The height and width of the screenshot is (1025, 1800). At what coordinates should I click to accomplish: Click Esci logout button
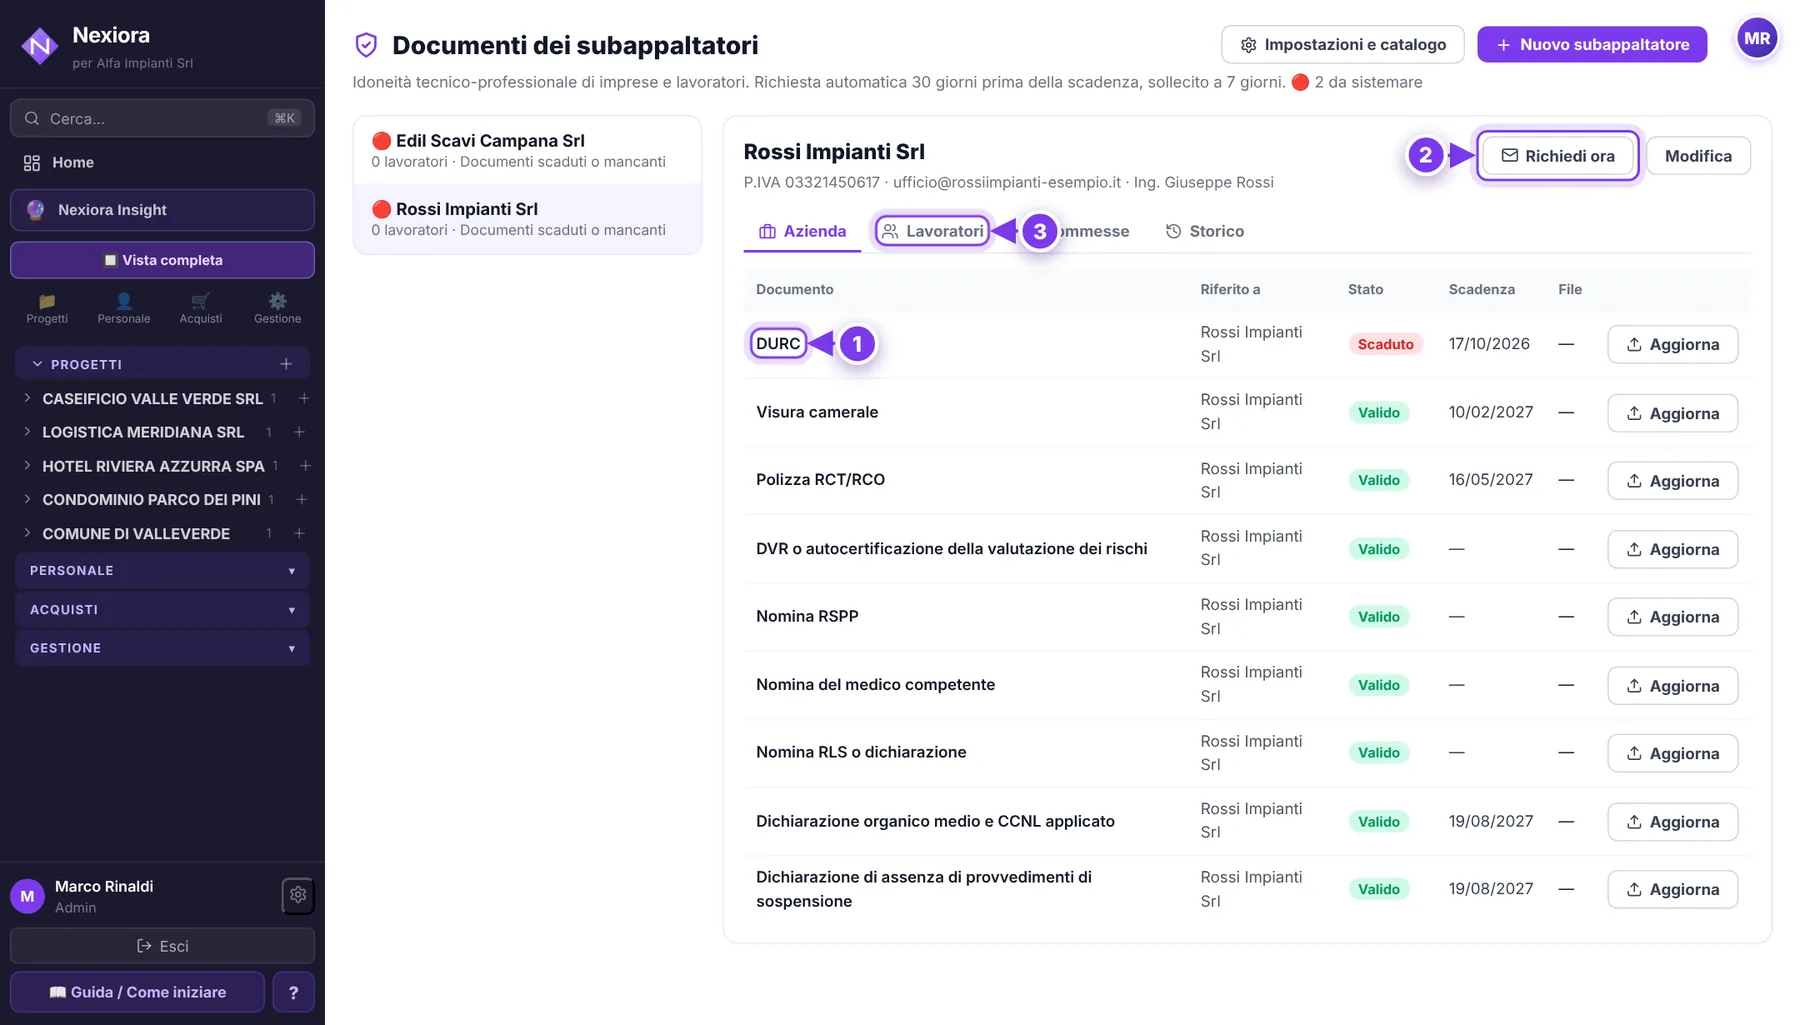162,946
